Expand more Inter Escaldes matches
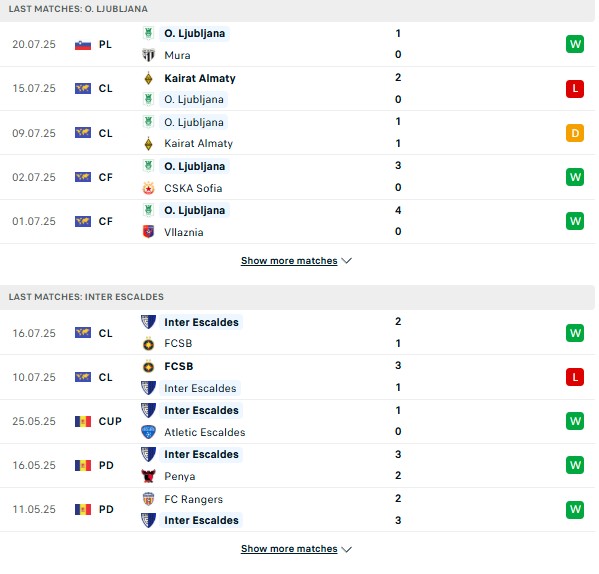 tap(289, 549)
